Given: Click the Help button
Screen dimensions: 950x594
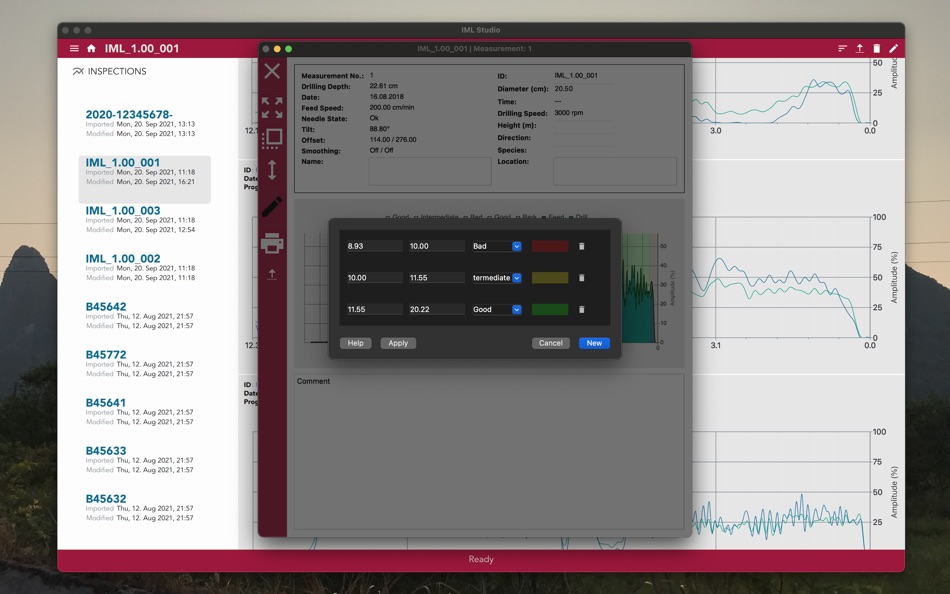Looking at the screenshot, I should tap(356, 343).
